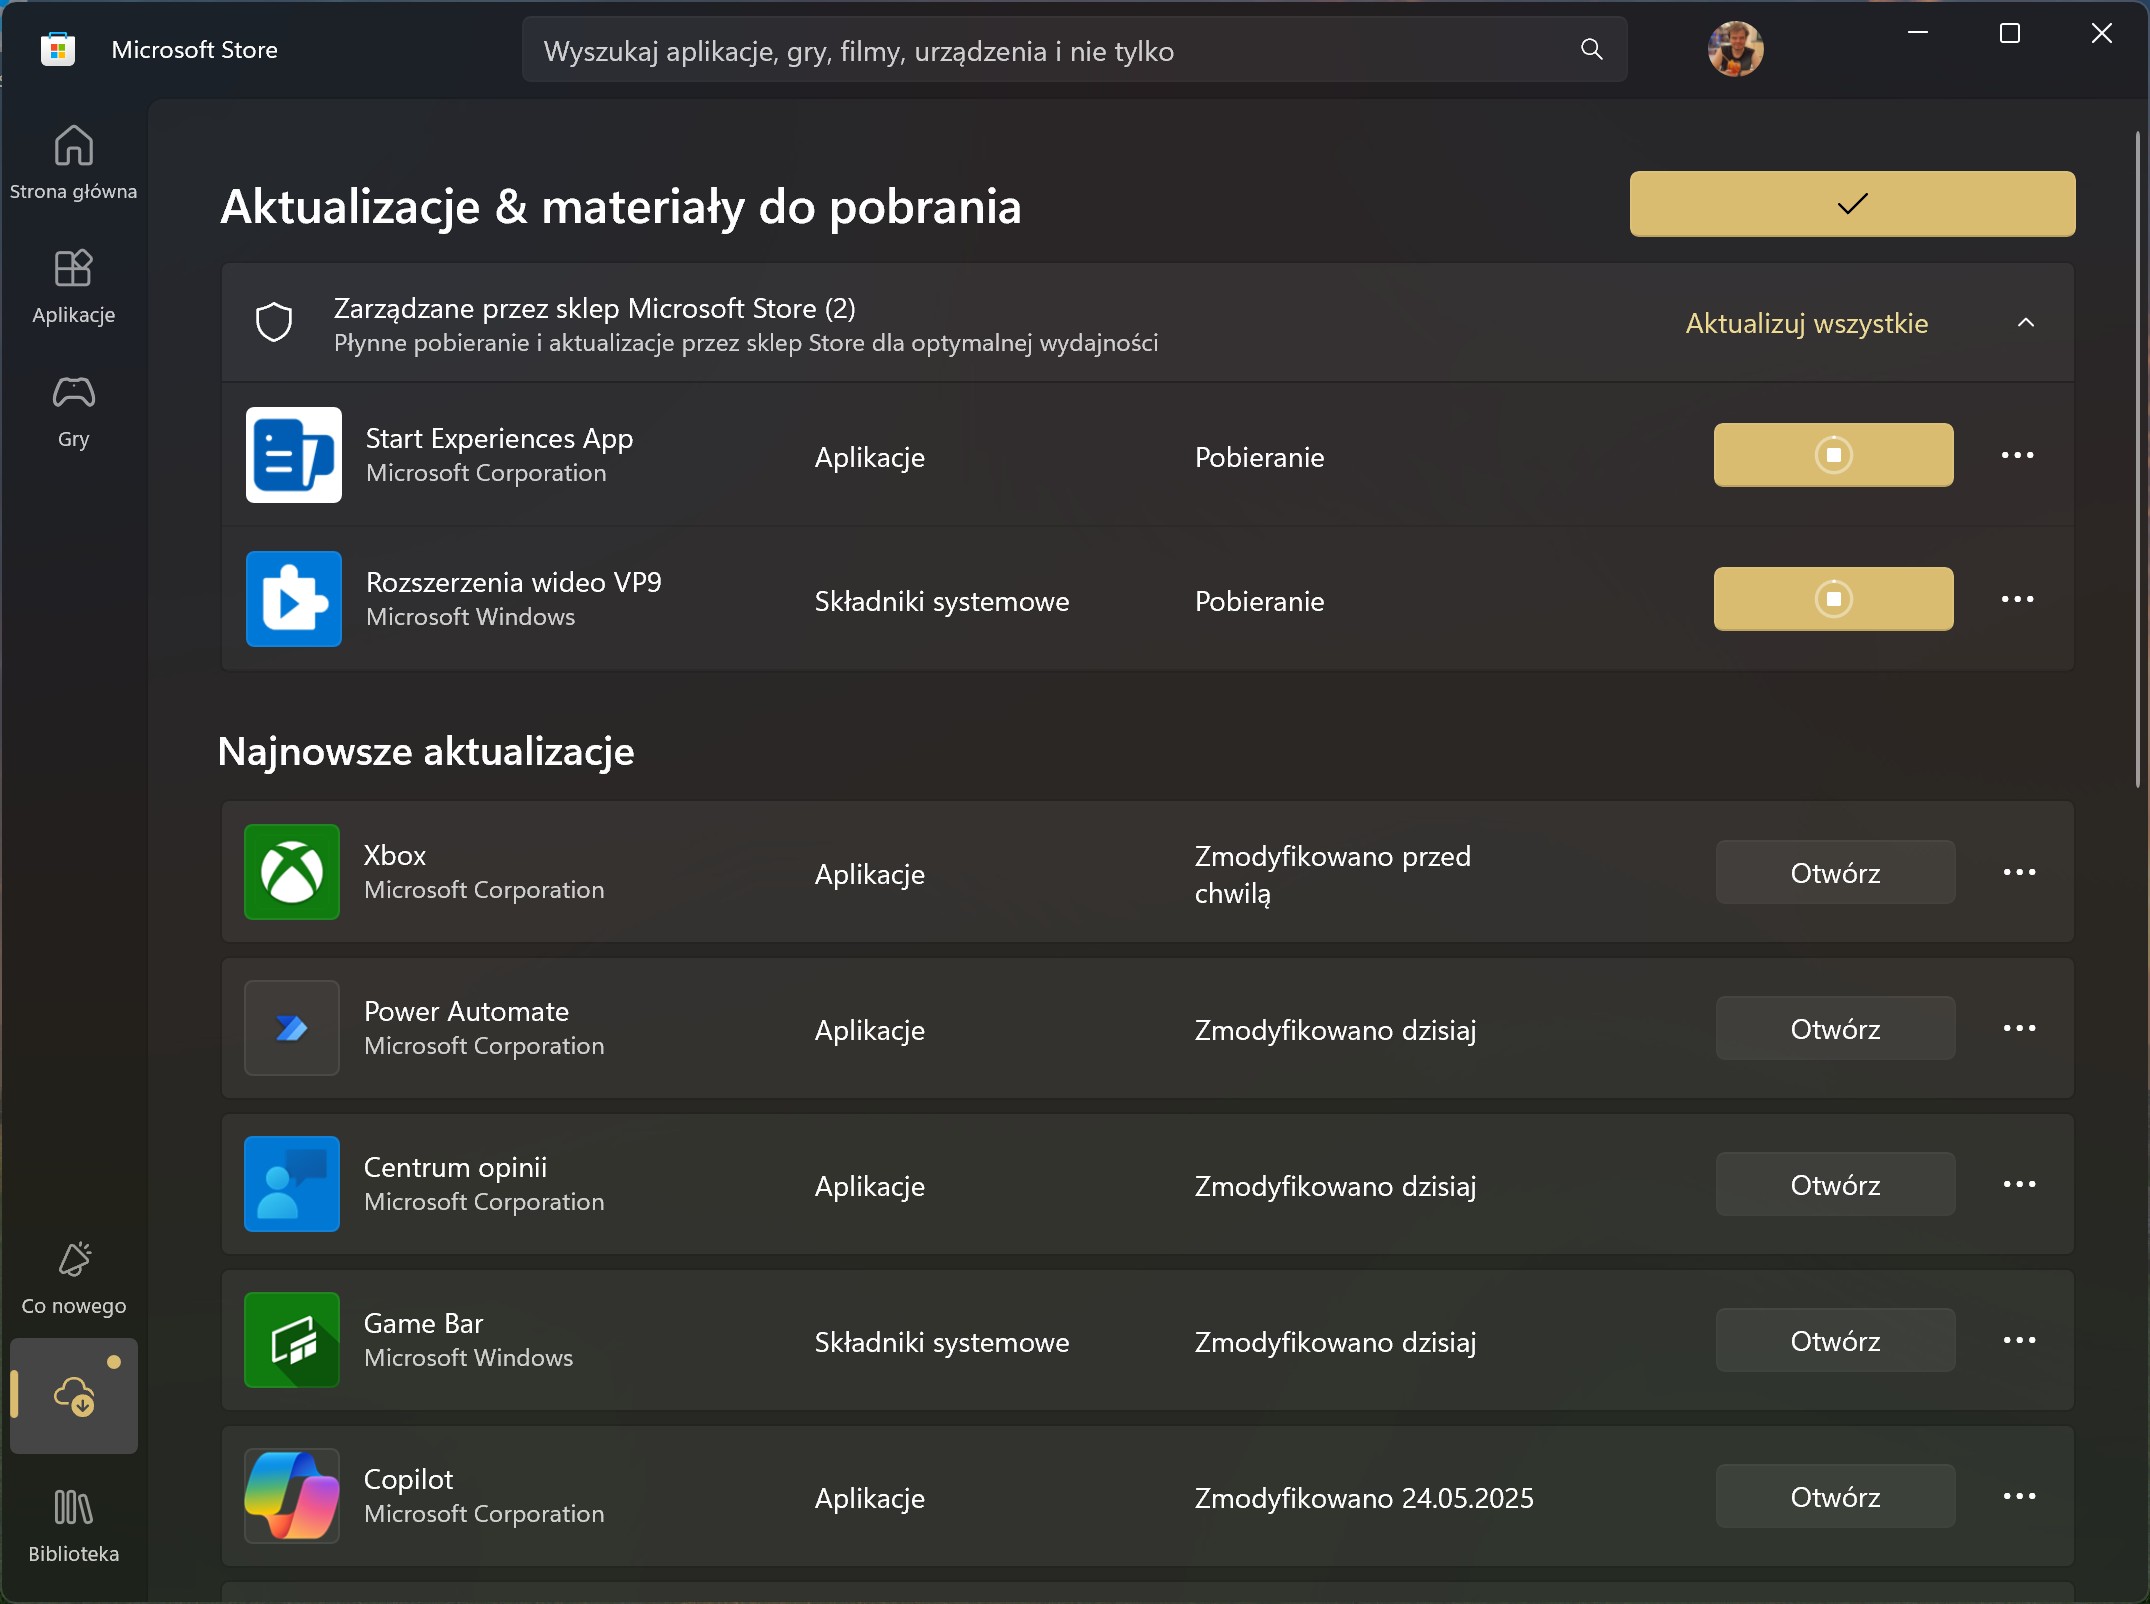Click the Copilot app name
Screen dimensions: 2150x1604
[x=408, y=1479]
